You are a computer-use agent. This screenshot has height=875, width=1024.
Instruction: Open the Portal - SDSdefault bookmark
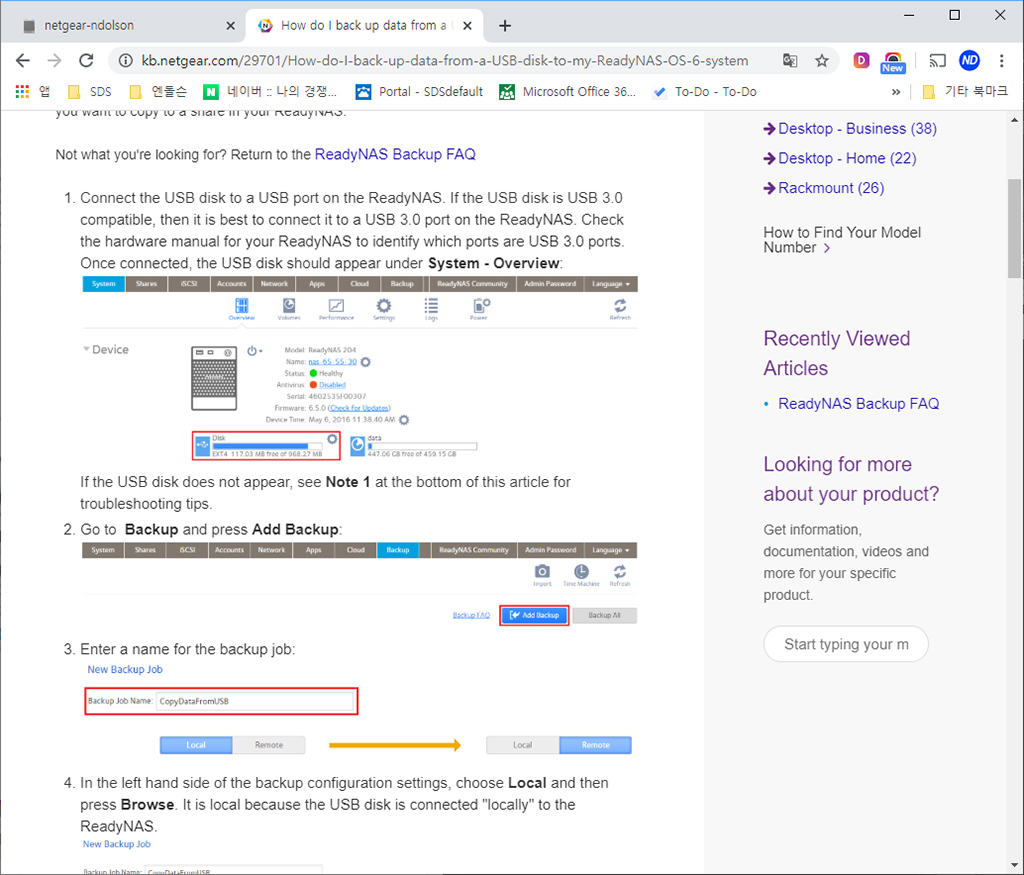419,91
